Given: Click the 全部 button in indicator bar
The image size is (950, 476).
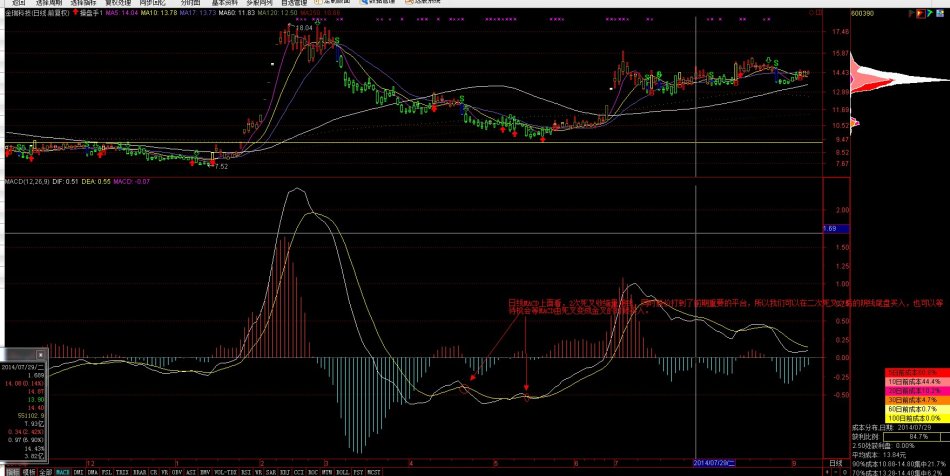Looking at the screenshot, I should tap(45, 471).
